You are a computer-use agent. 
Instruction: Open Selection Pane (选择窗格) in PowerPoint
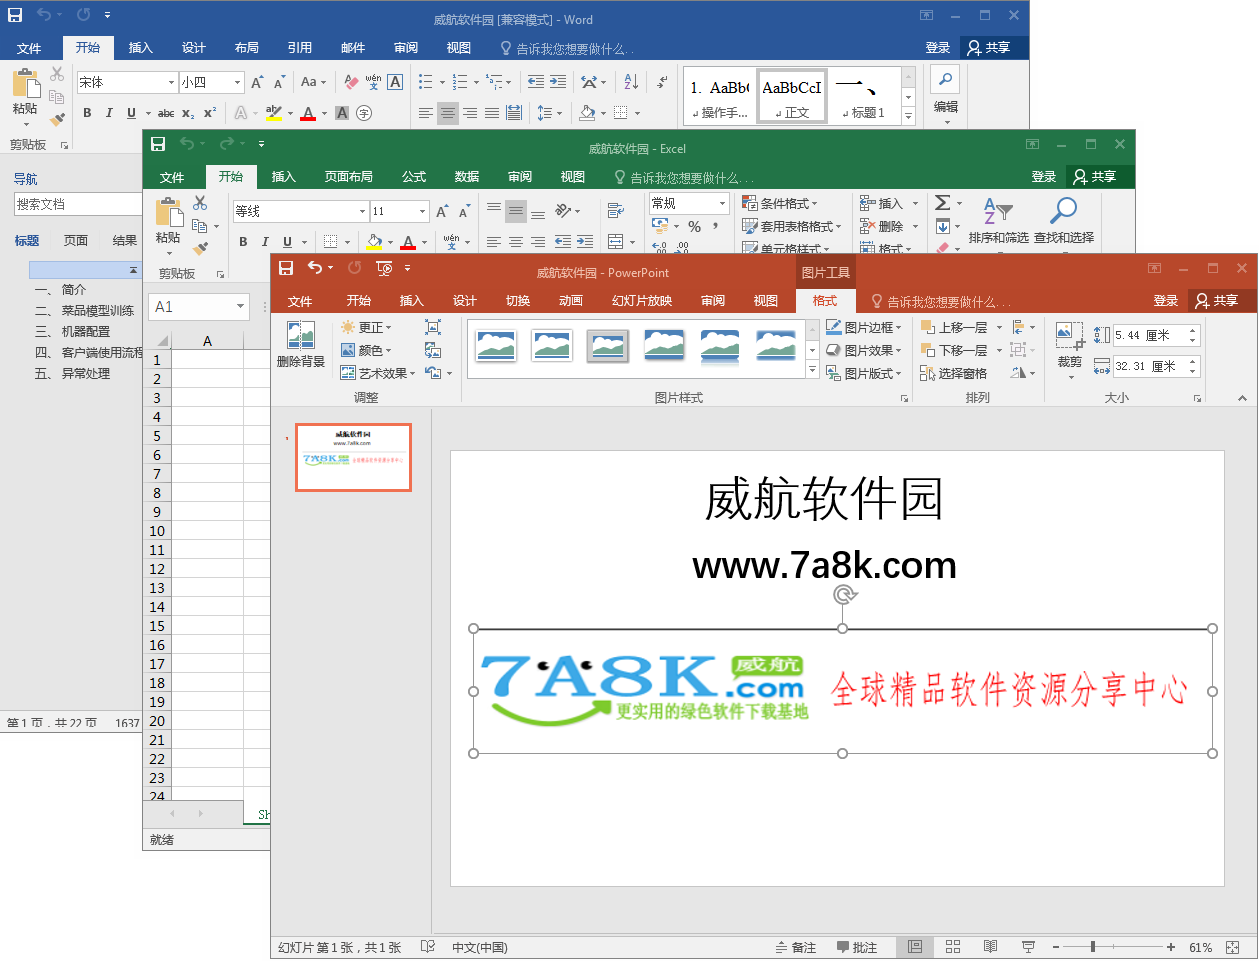pos(953,373)
